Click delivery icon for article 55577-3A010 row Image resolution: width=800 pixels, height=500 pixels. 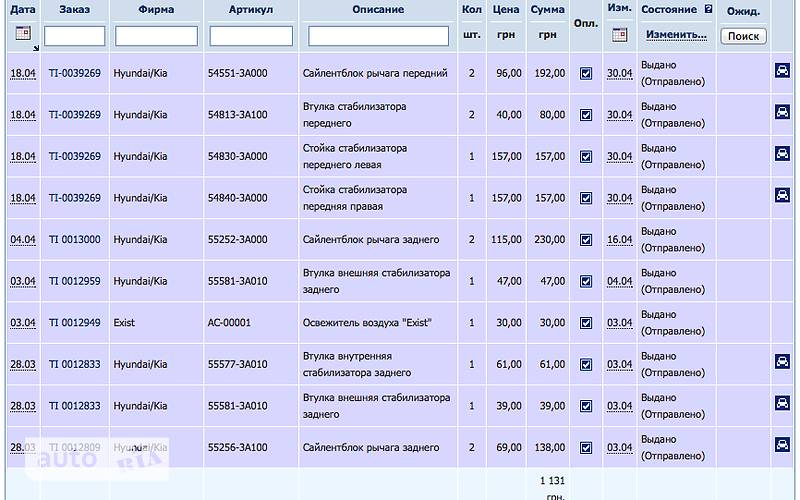pyautogui.click(x=782, y=361)
